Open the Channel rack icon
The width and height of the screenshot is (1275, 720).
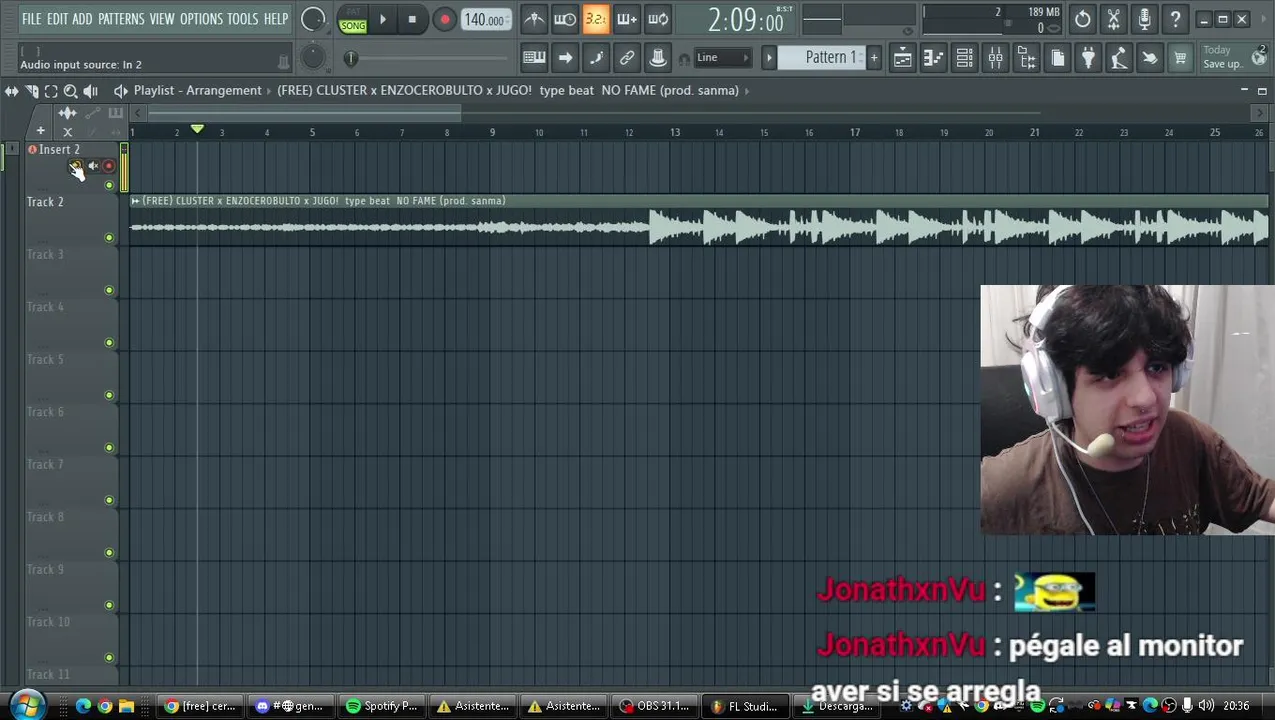point(964,58)
